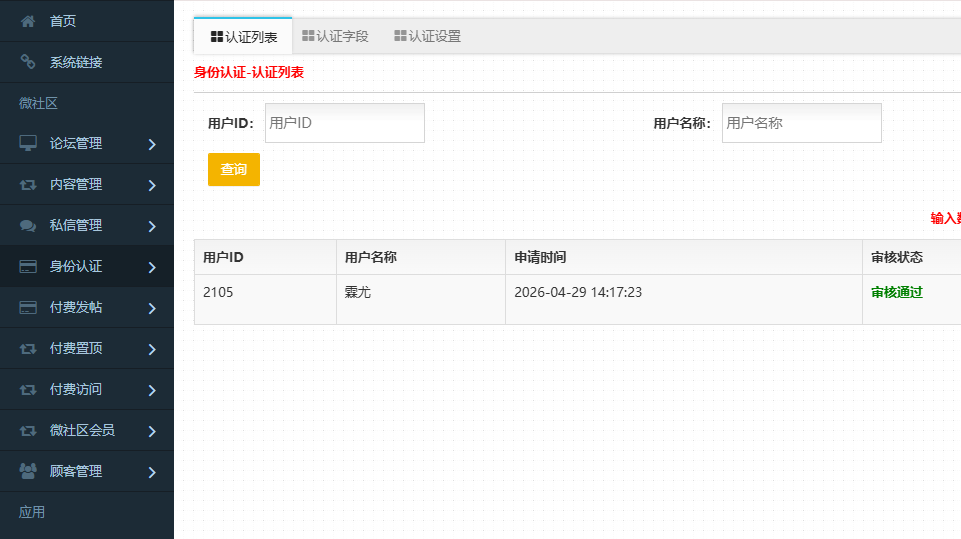Click the 审核通过 status text
This screenshot has height=539, width=961.
(x=896, y=292)
